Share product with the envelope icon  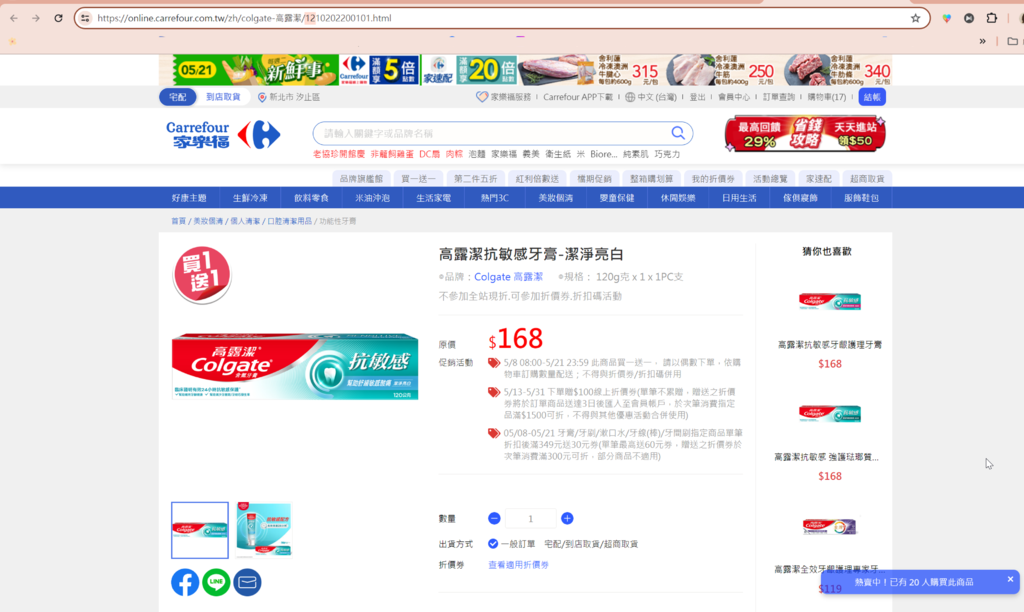pyautogui.click(x=248, y=582)
